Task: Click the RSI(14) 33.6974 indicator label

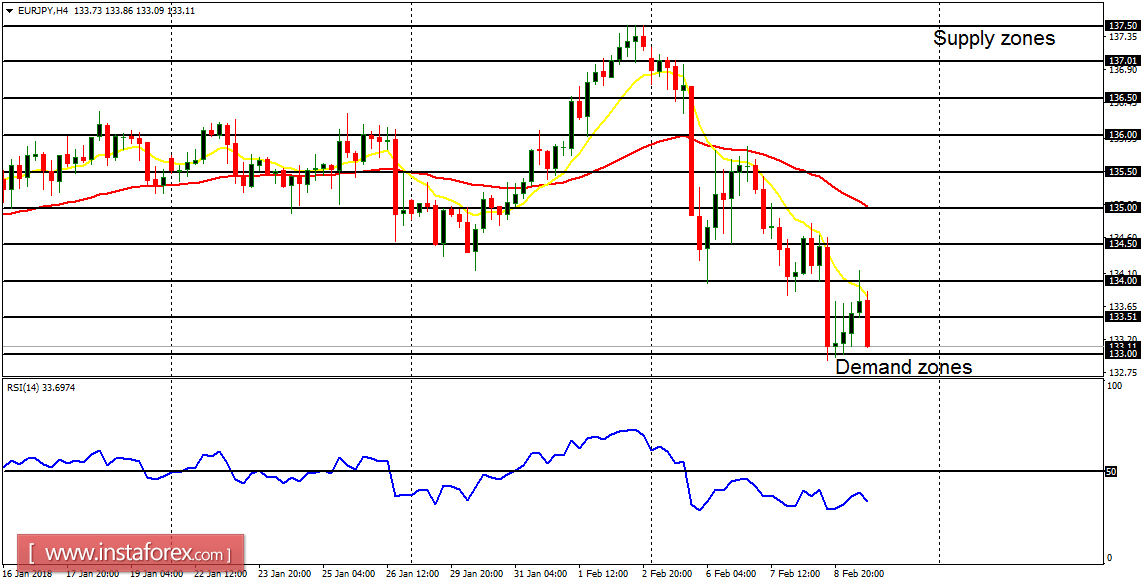Action: click(40, 388)
